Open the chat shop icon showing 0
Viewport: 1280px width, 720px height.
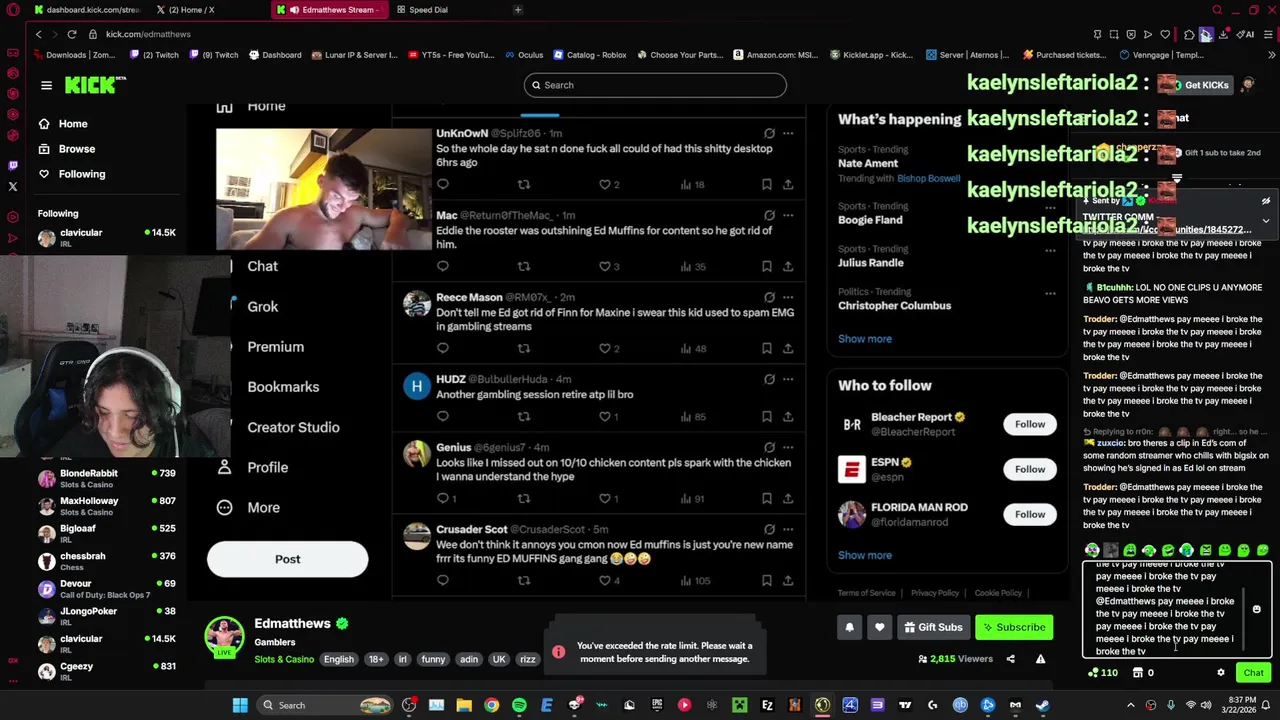[x=1143, y=673]
